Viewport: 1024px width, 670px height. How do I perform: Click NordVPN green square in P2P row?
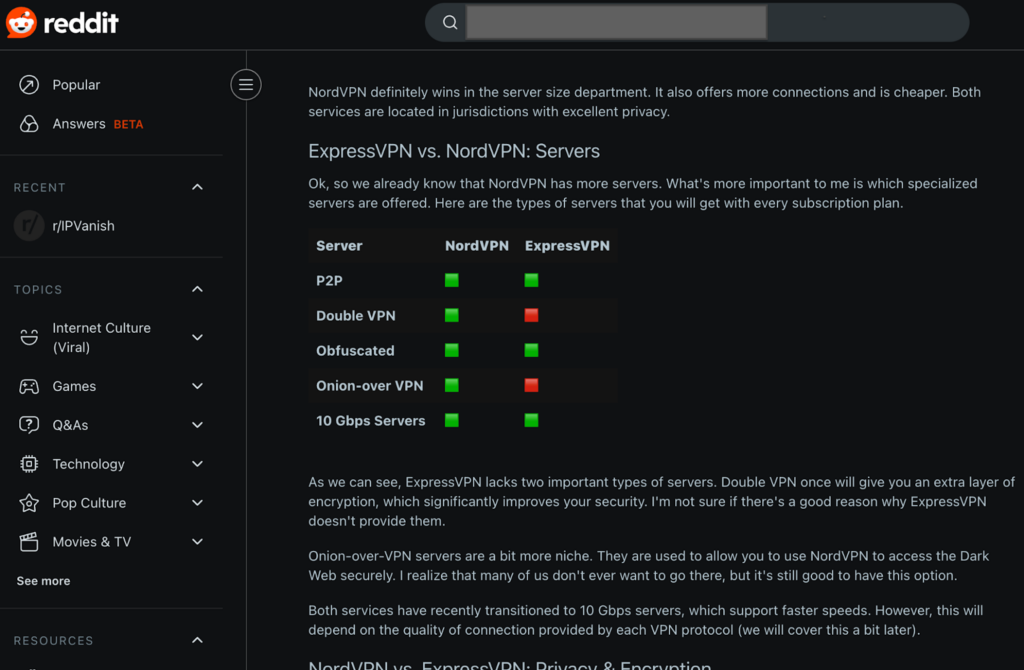(x=451, y=280)
